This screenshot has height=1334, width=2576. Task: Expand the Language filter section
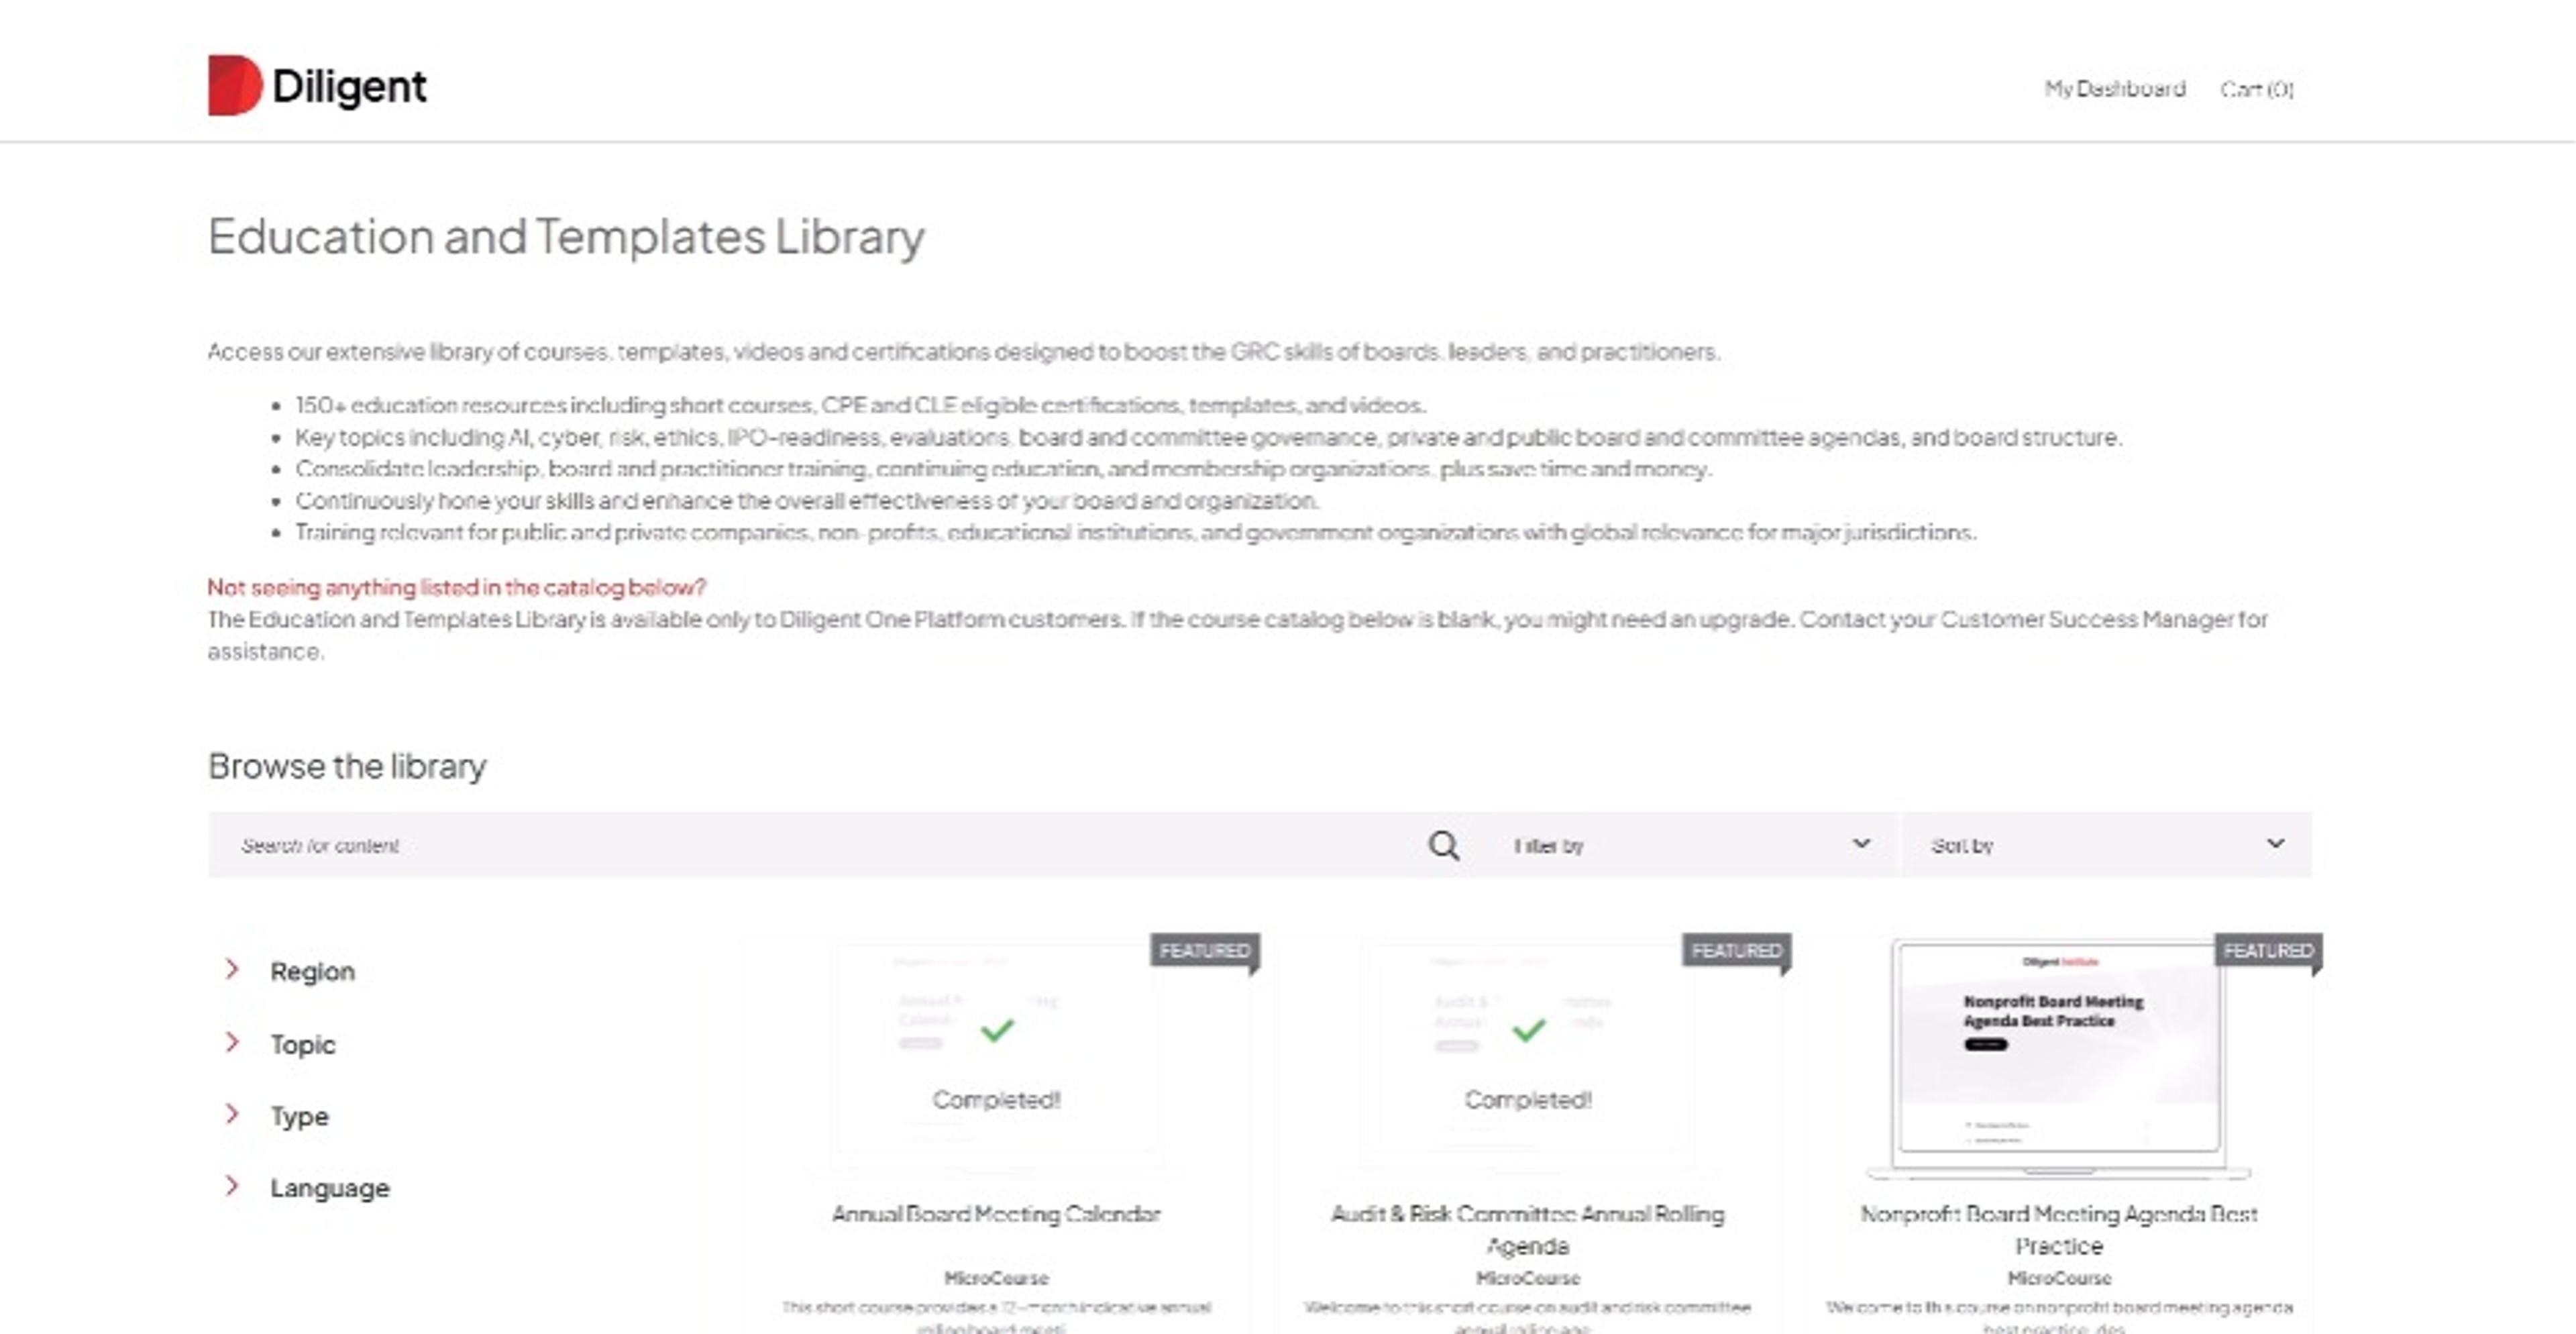[x=329, y=1188]
